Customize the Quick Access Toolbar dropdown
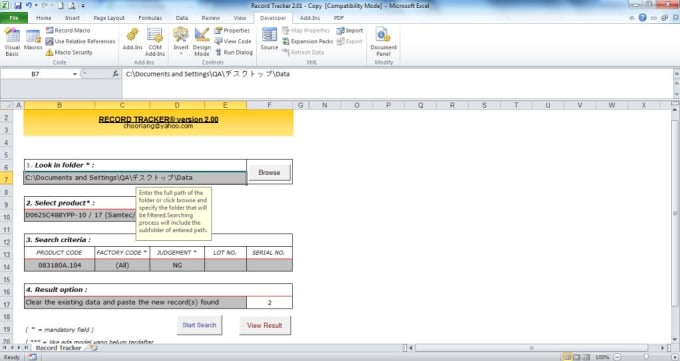This screenshot has height=361, width=680. point(83,6)
